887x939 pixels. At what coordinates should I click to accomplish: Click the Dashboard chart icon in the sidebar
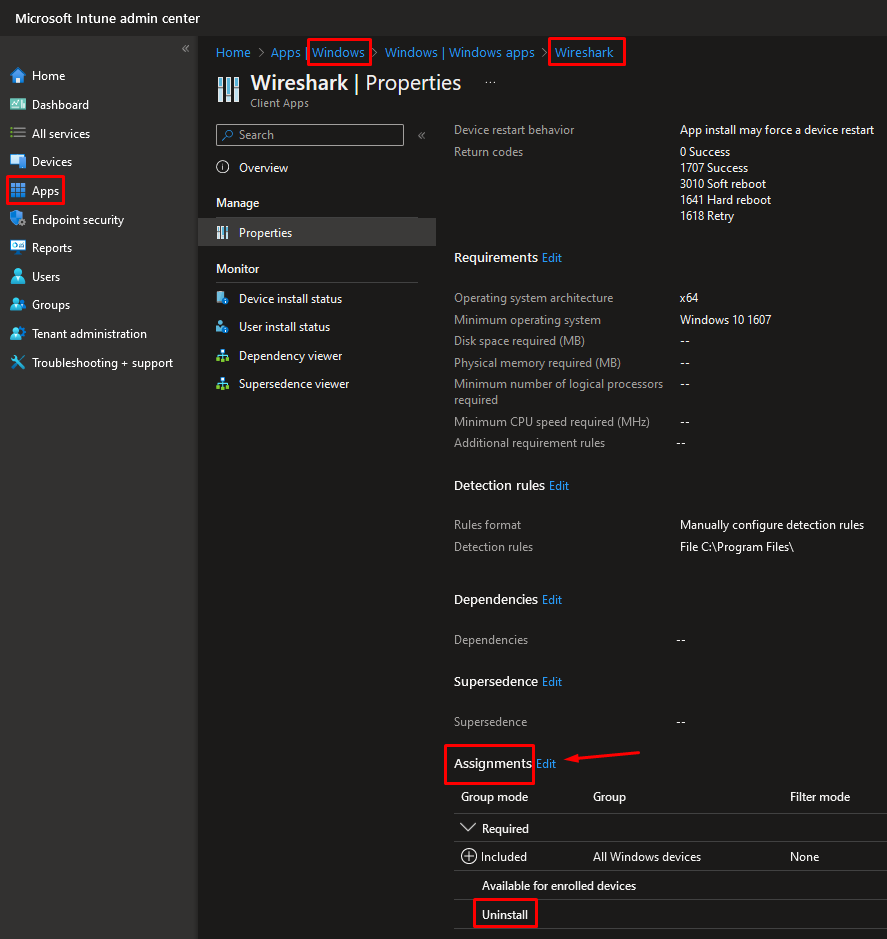[x=18, y=105]
